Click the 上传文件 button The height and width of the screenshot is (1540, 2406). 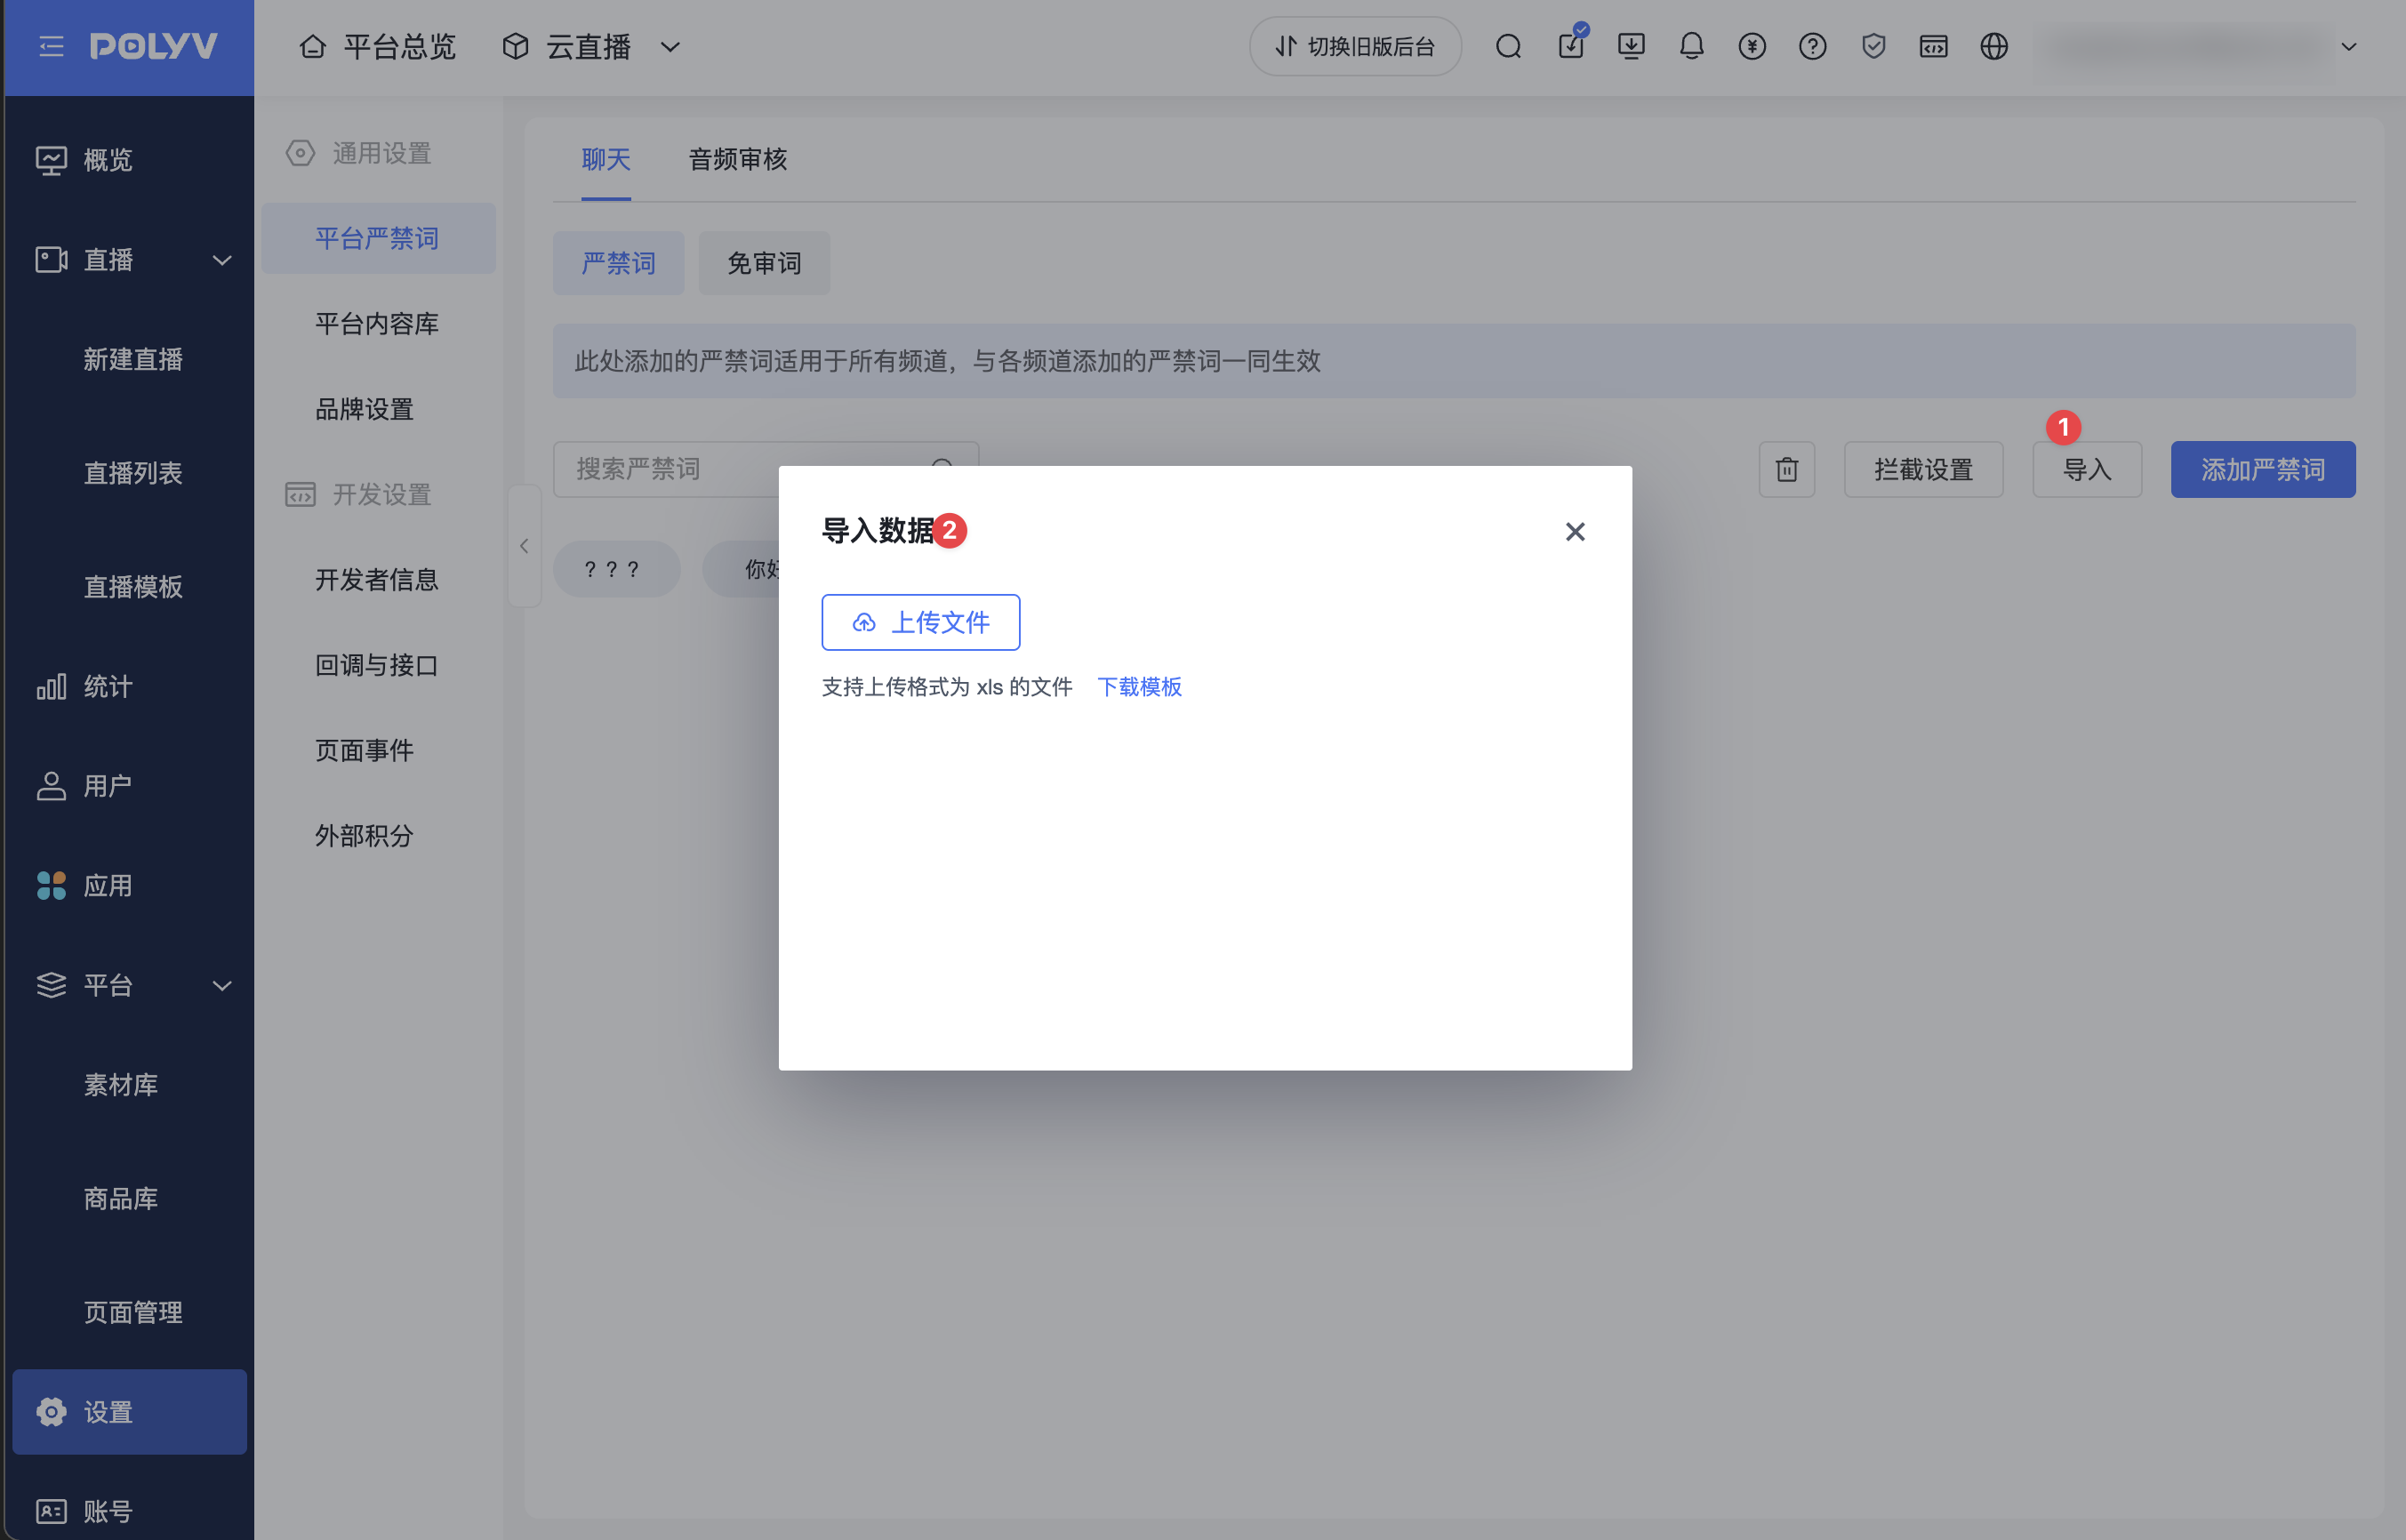click(x=920, y=622)
